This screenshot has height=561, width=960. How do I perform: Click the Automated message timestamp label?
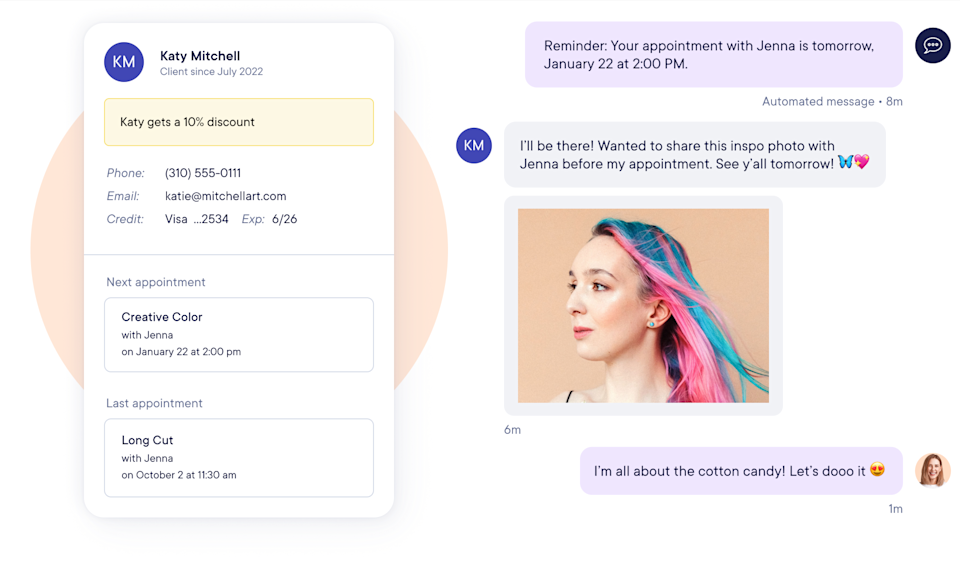pyautogui.click(x=832, y=102)
